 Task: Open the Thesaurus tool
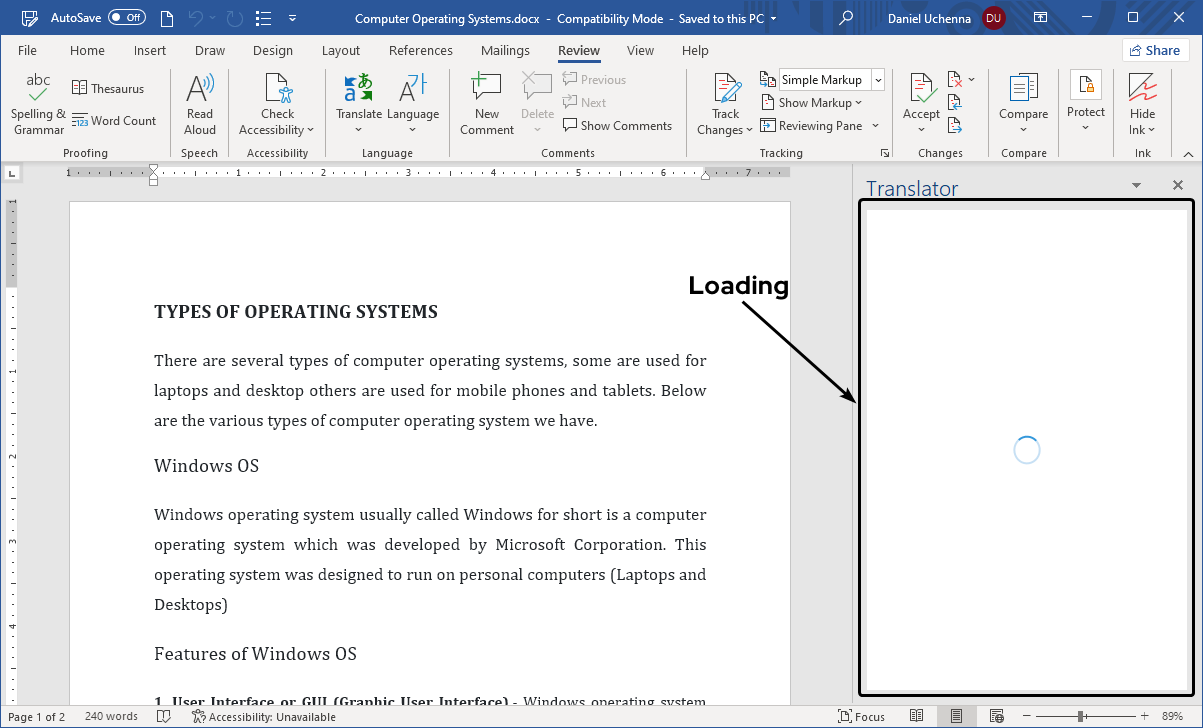108,89
